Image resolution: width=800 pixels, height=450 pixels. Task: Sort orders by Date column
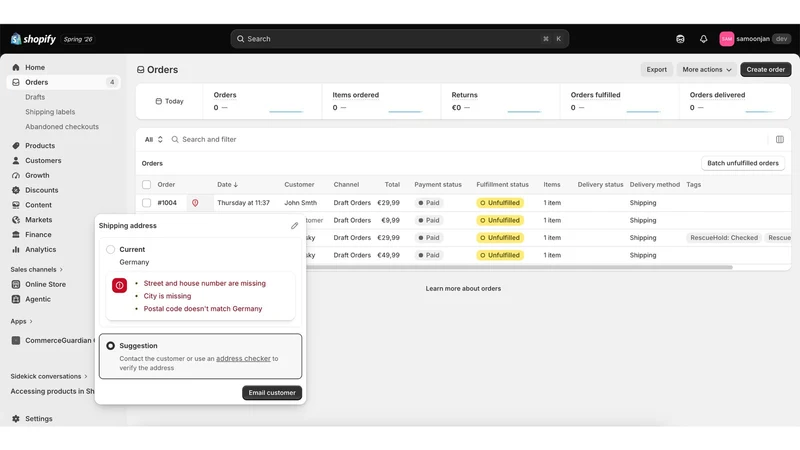click(x=228, y=184)
